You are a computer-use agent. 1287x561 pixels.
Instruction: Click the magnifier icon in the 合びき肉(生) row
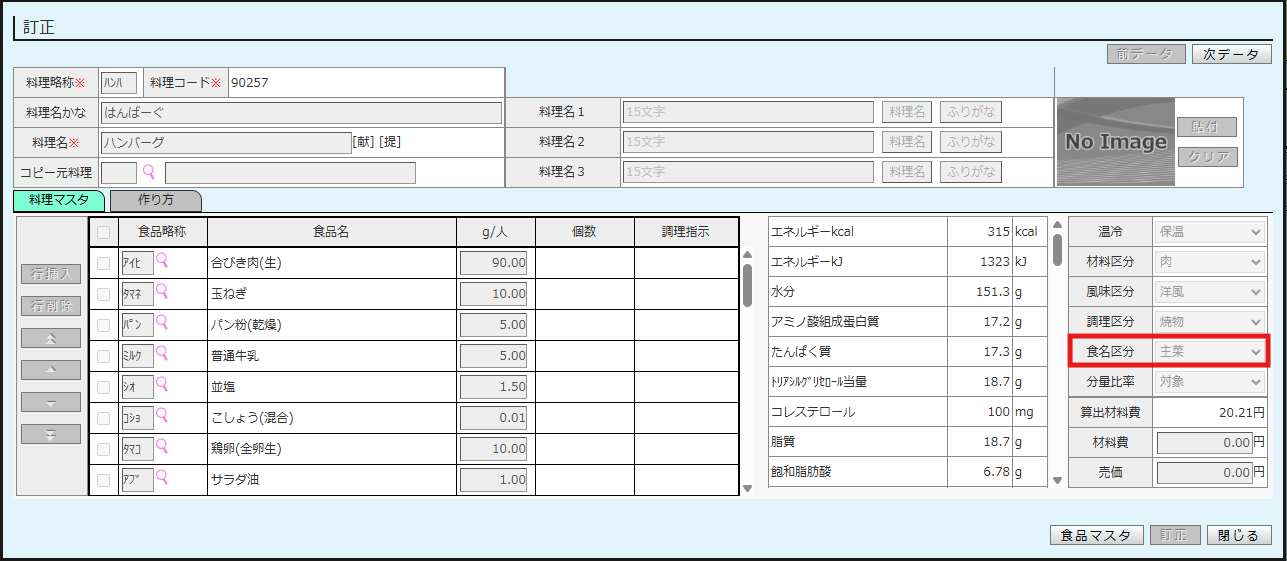tap(162, 261)
